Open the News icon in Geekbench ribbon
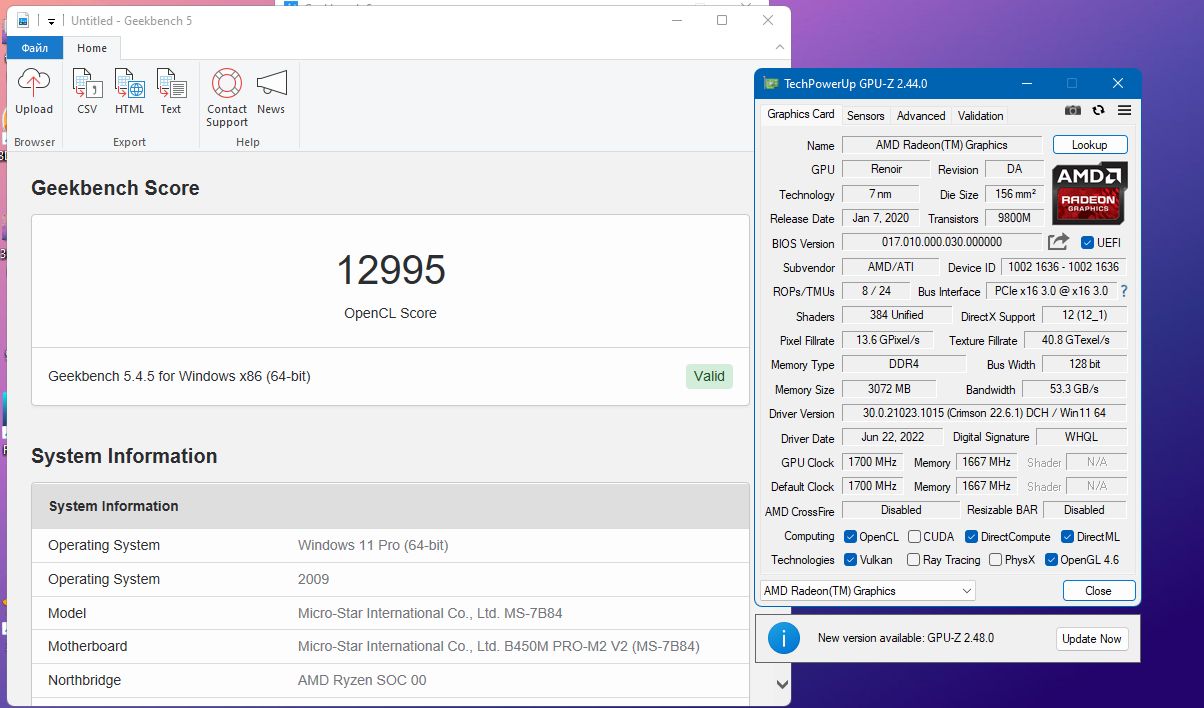This screenshot has height=708, width=1204. 271,84
